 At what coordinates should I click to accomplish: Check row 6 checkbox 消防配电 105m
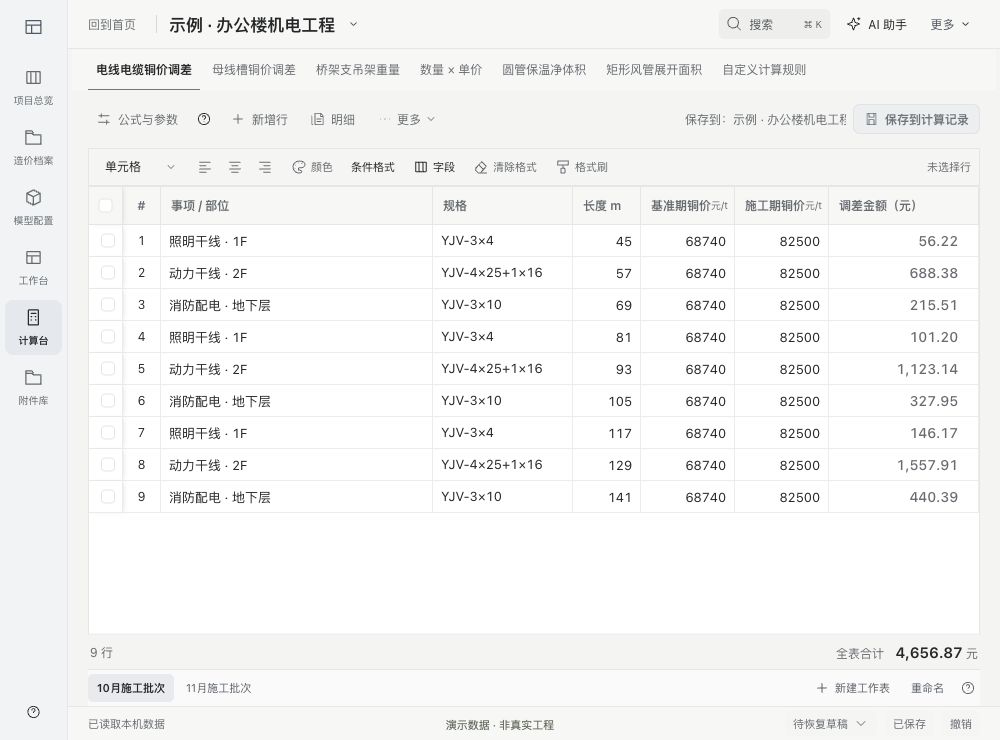108,401
